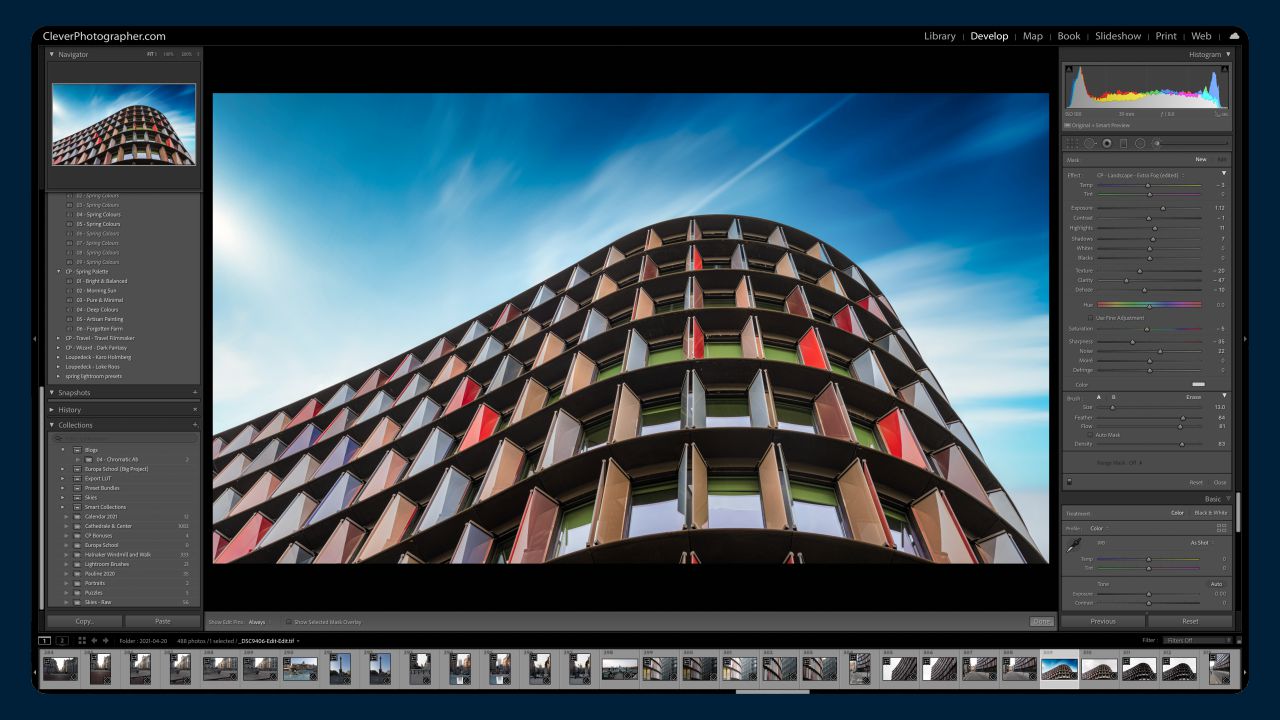Switch to the Slideshow module

point(1118,36)
